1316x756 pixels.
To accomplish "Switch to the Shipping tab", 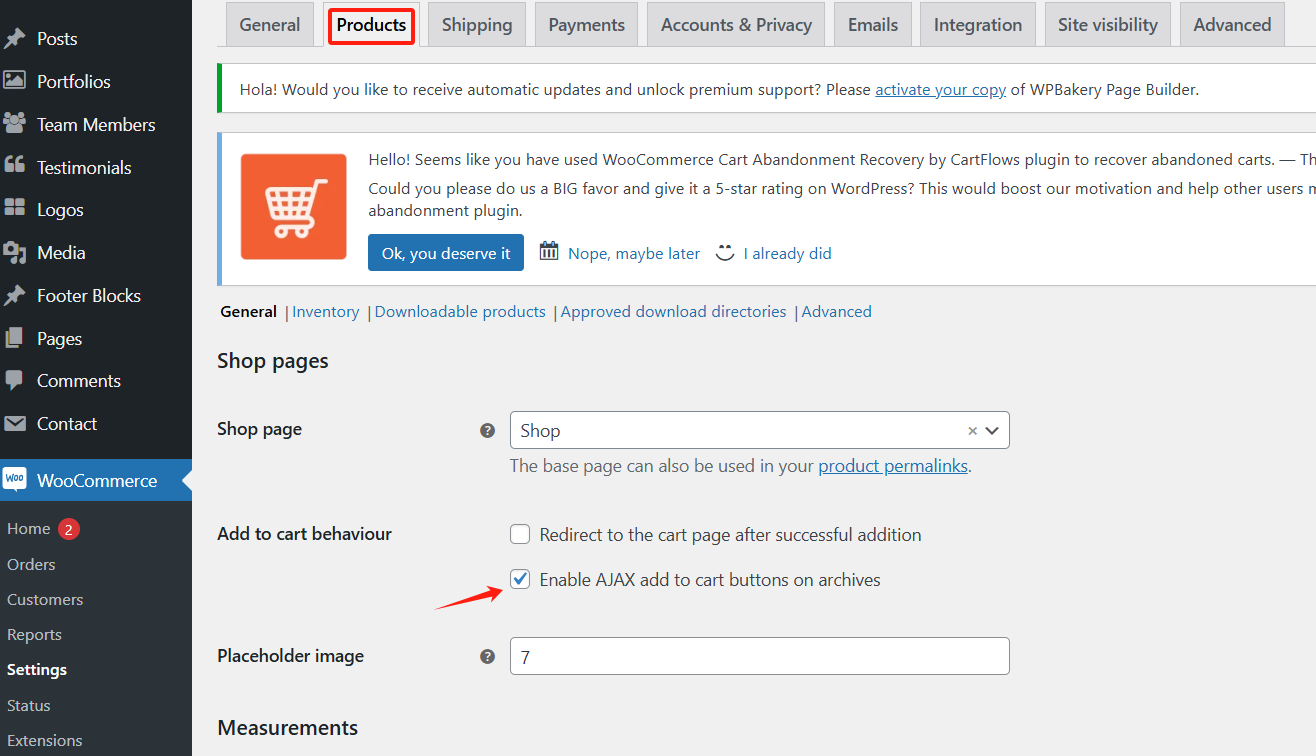I will (476, 24).
